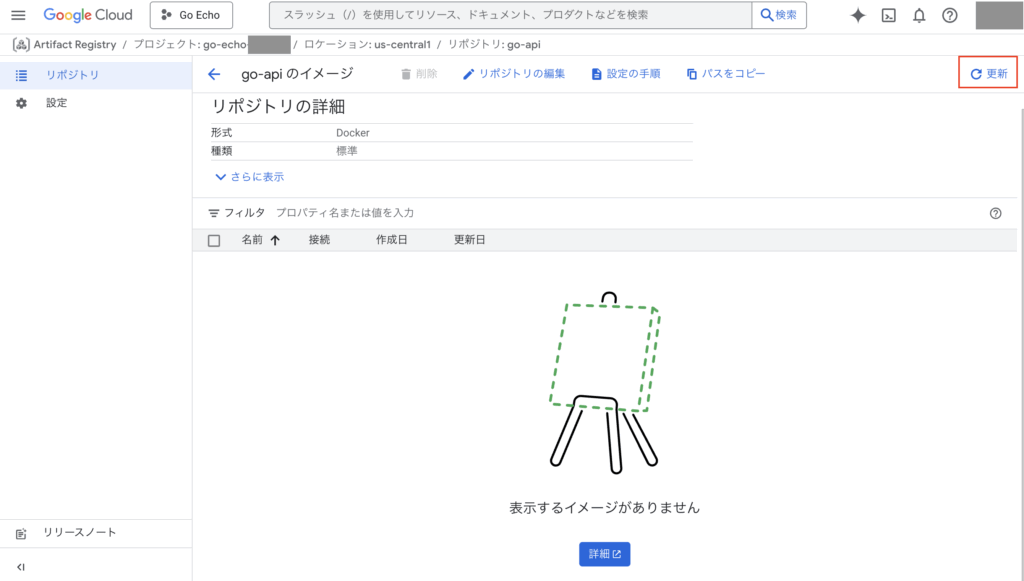Toggle the select-all checkbox in table header
The image size is (1024, 581).
pos(214,240)
